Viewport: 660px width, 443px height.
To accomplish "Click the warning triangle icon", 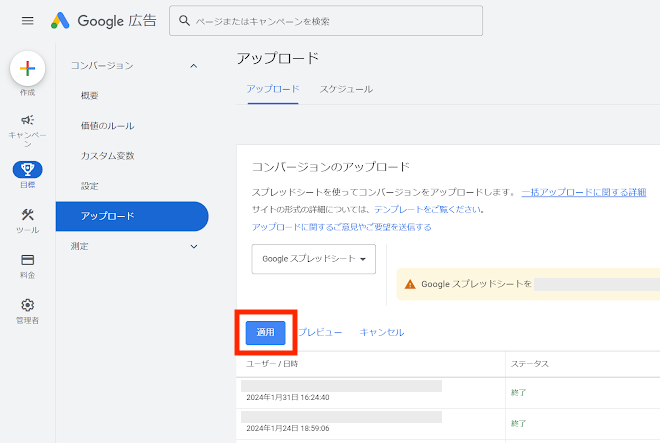I will click(410, 285).
